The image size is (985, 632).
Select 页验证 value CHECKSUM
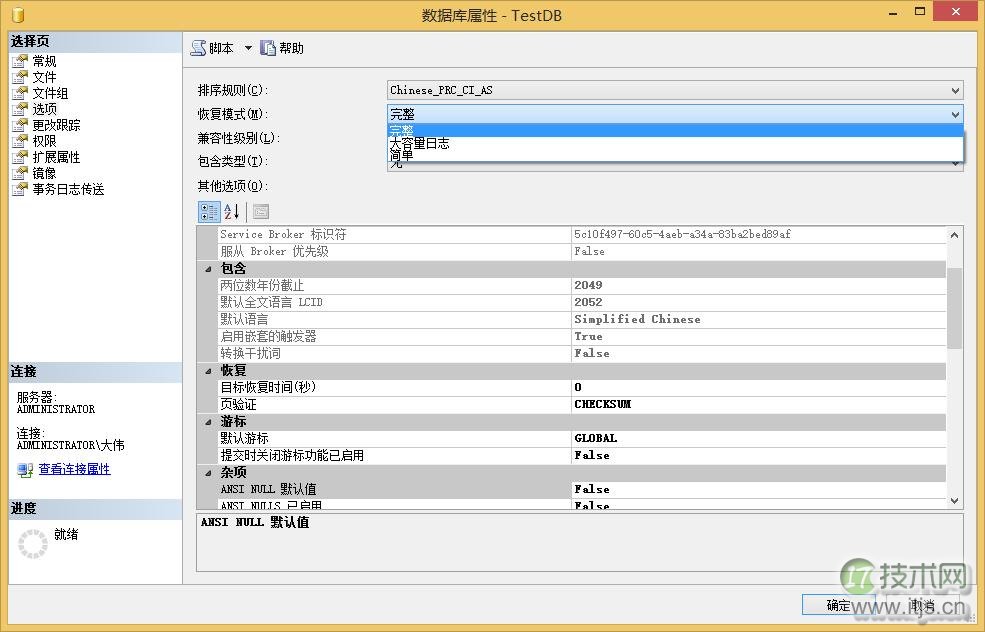tap(758, 404)
